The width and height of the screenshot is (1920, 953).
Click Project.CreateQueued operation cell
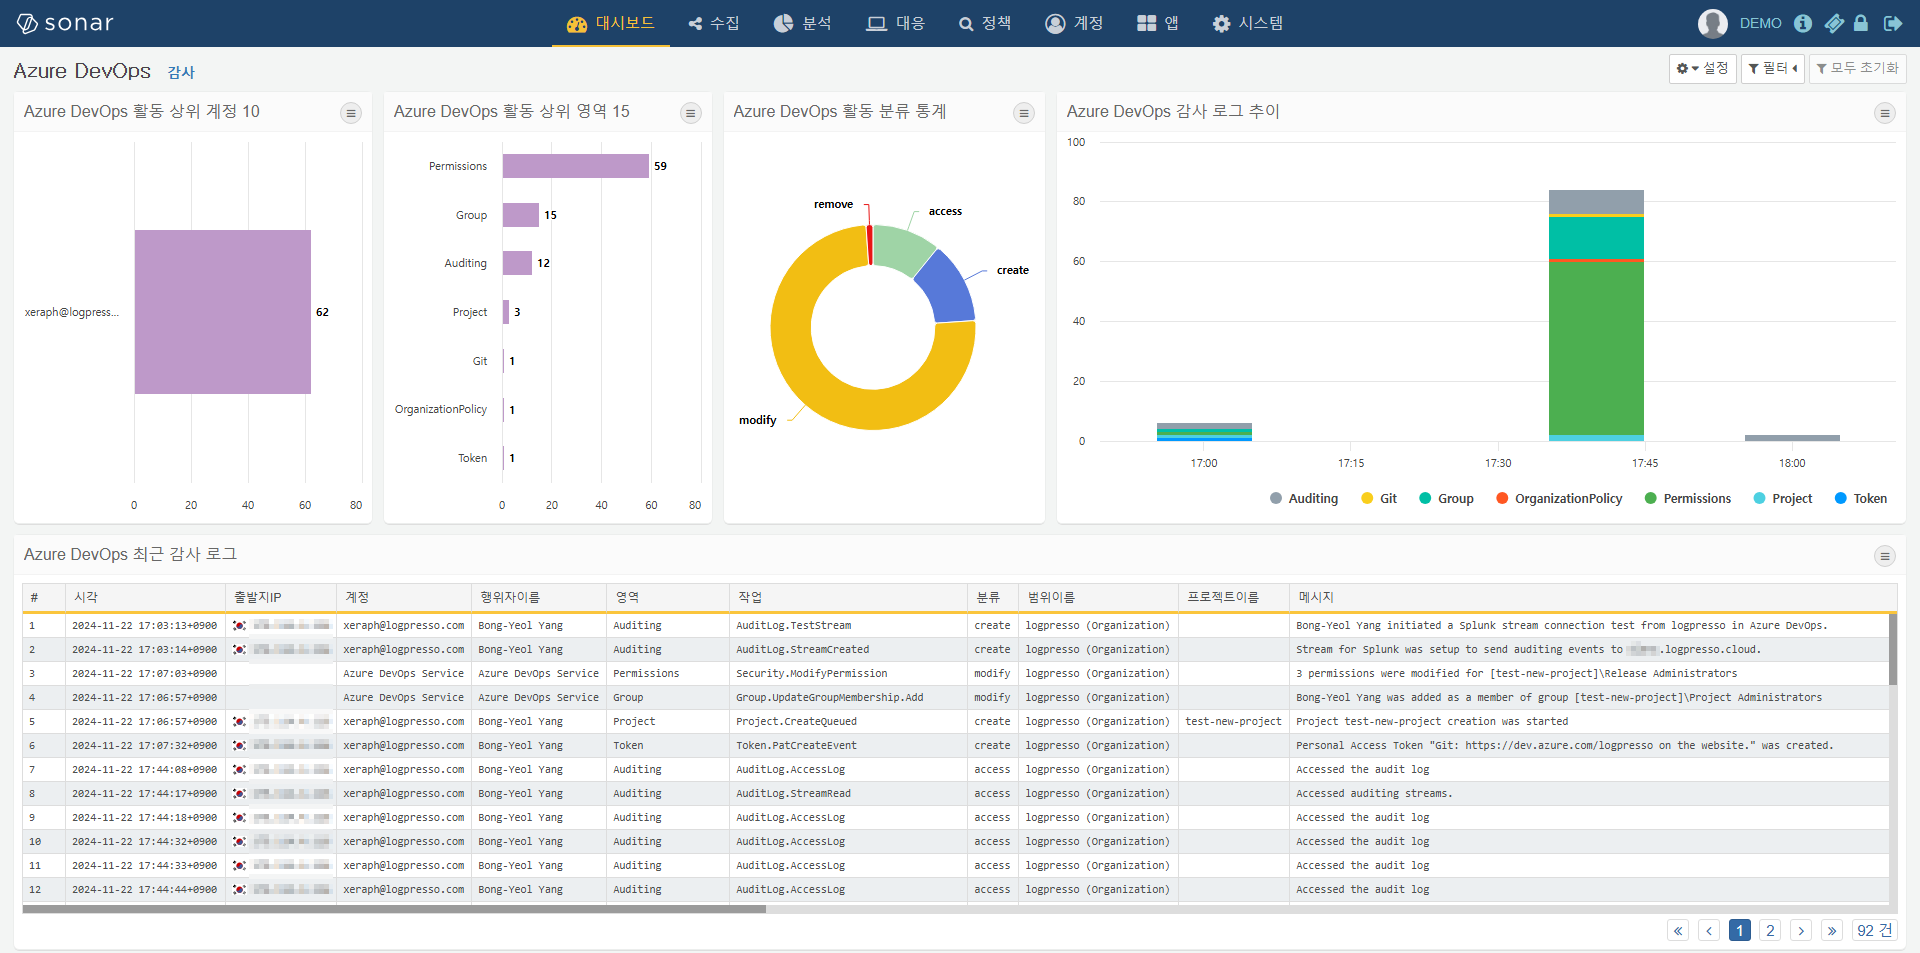[797, 721]
